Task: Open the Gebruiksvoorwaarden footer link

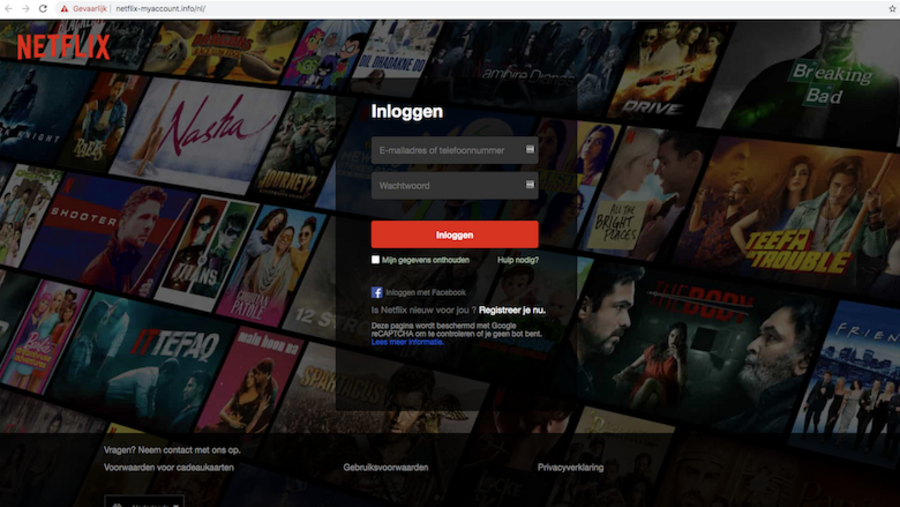Action: tap(386, 467)
